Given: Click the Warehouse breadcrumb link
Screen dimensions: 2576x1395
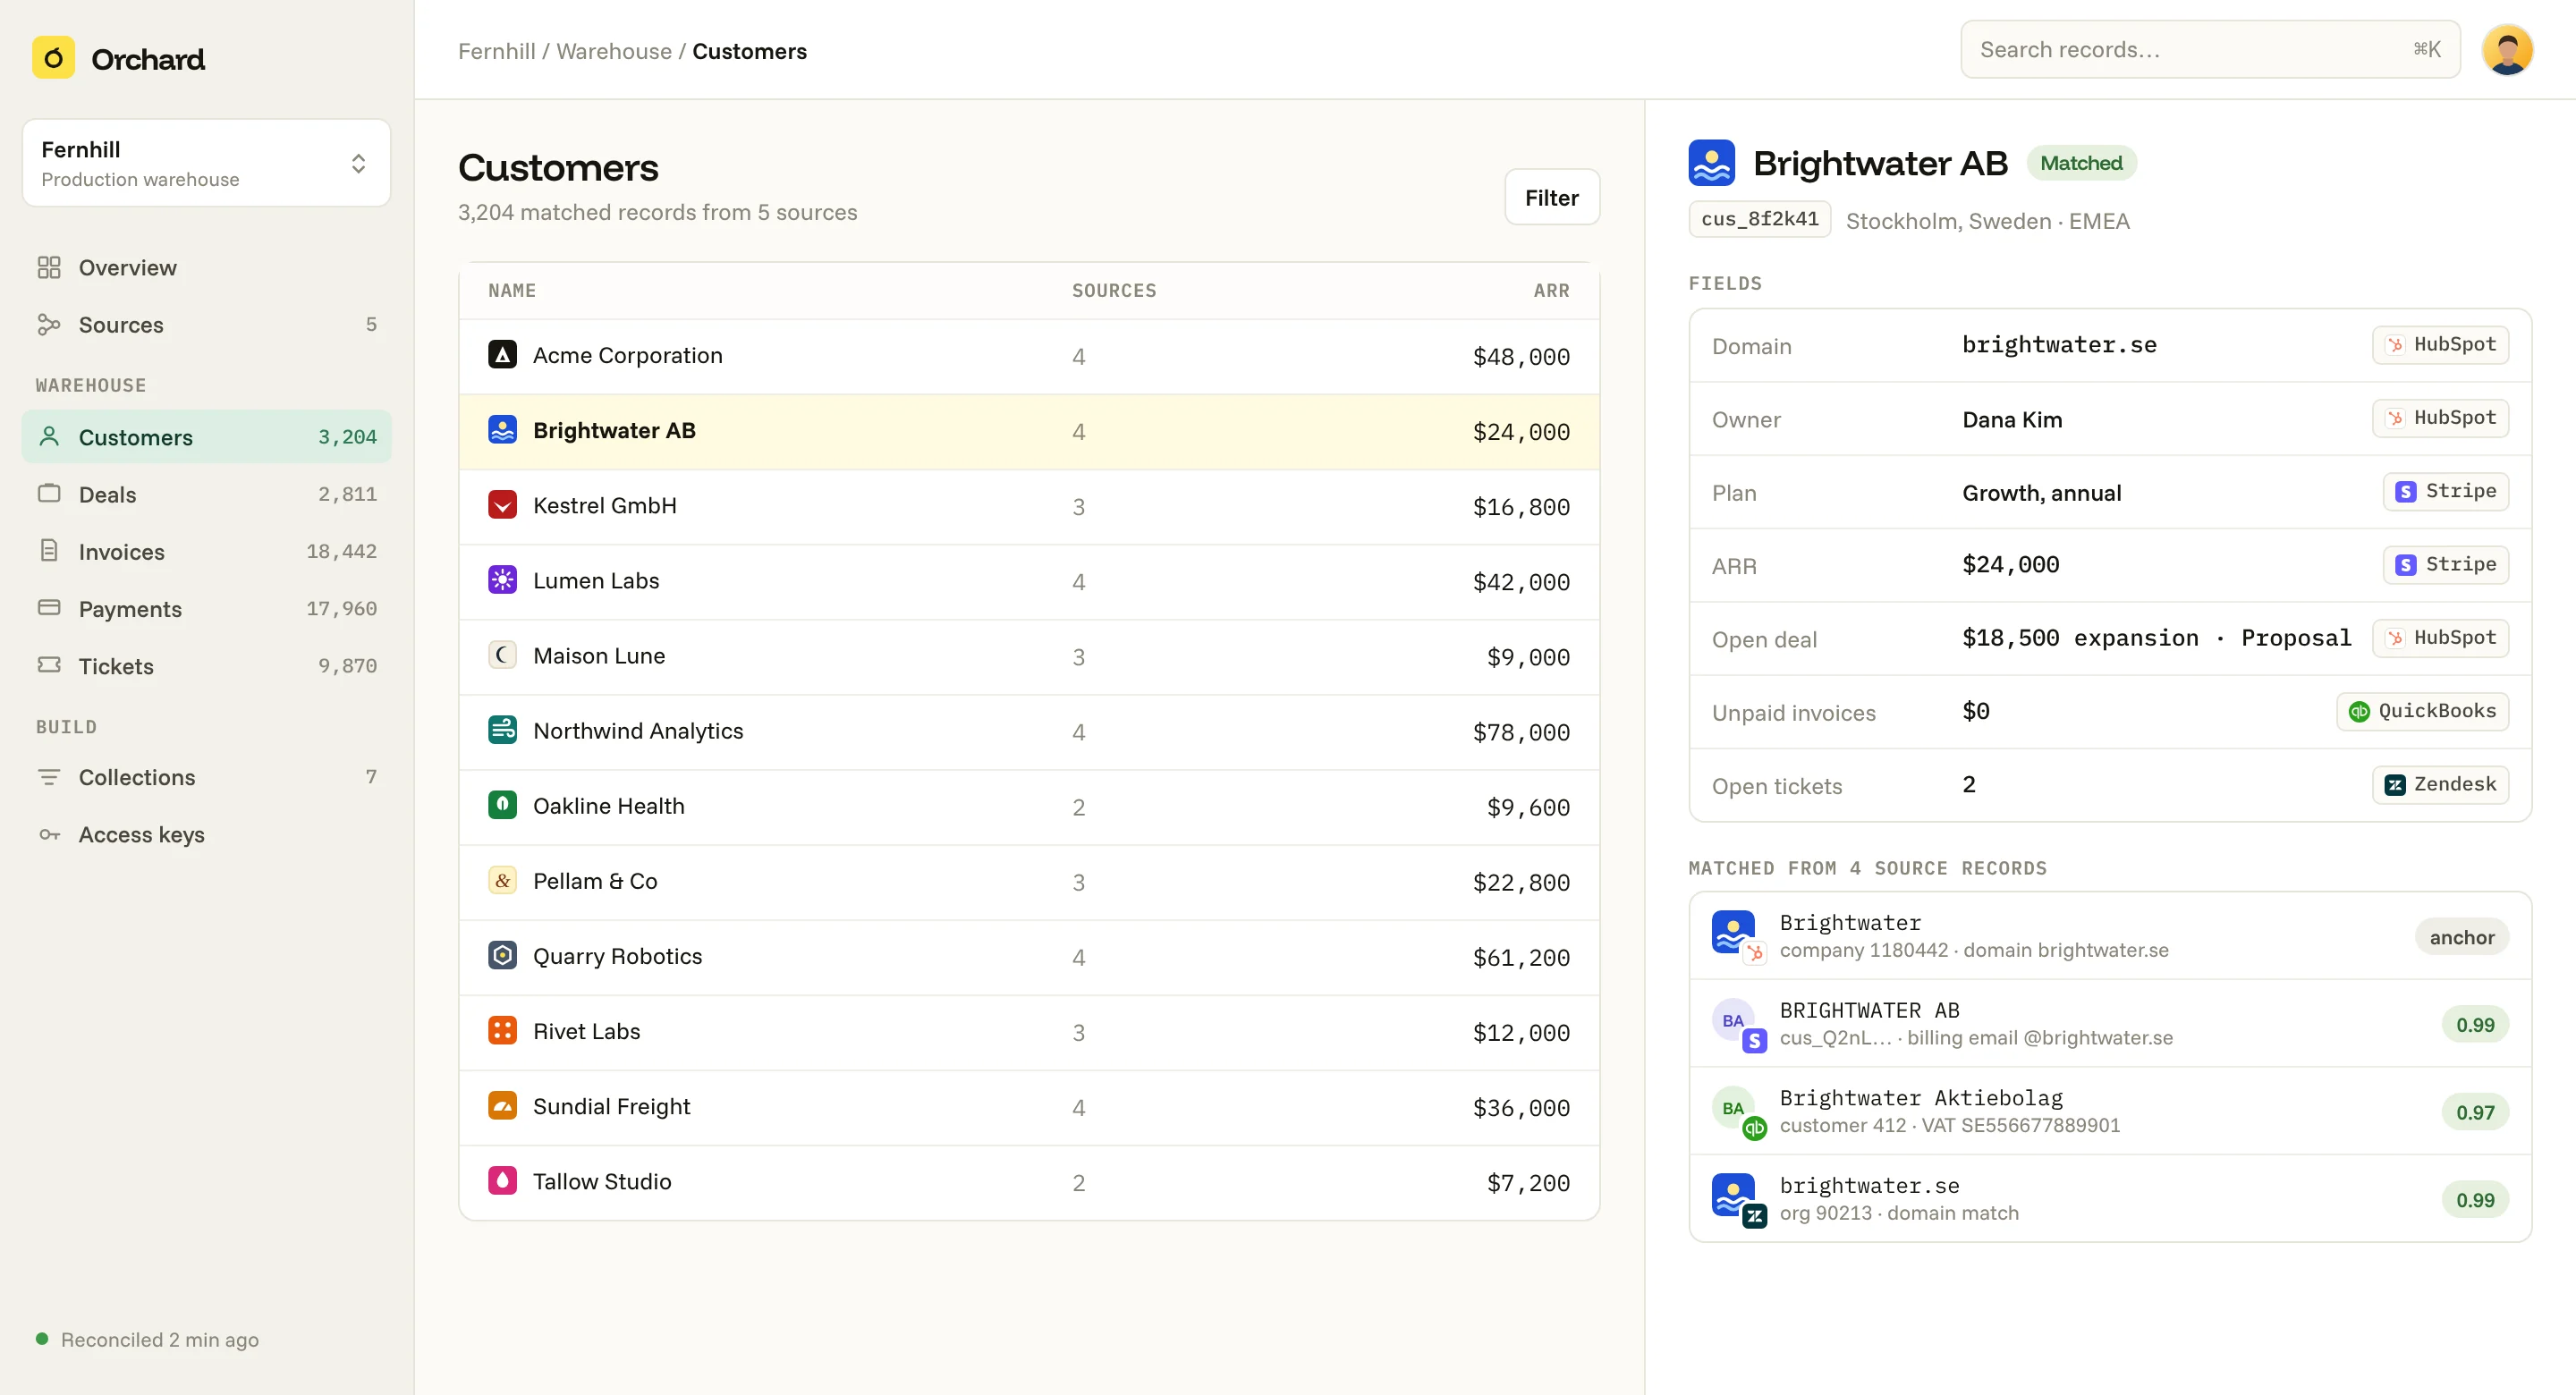Looking at the screenshot, I should [x=614, y=51].
